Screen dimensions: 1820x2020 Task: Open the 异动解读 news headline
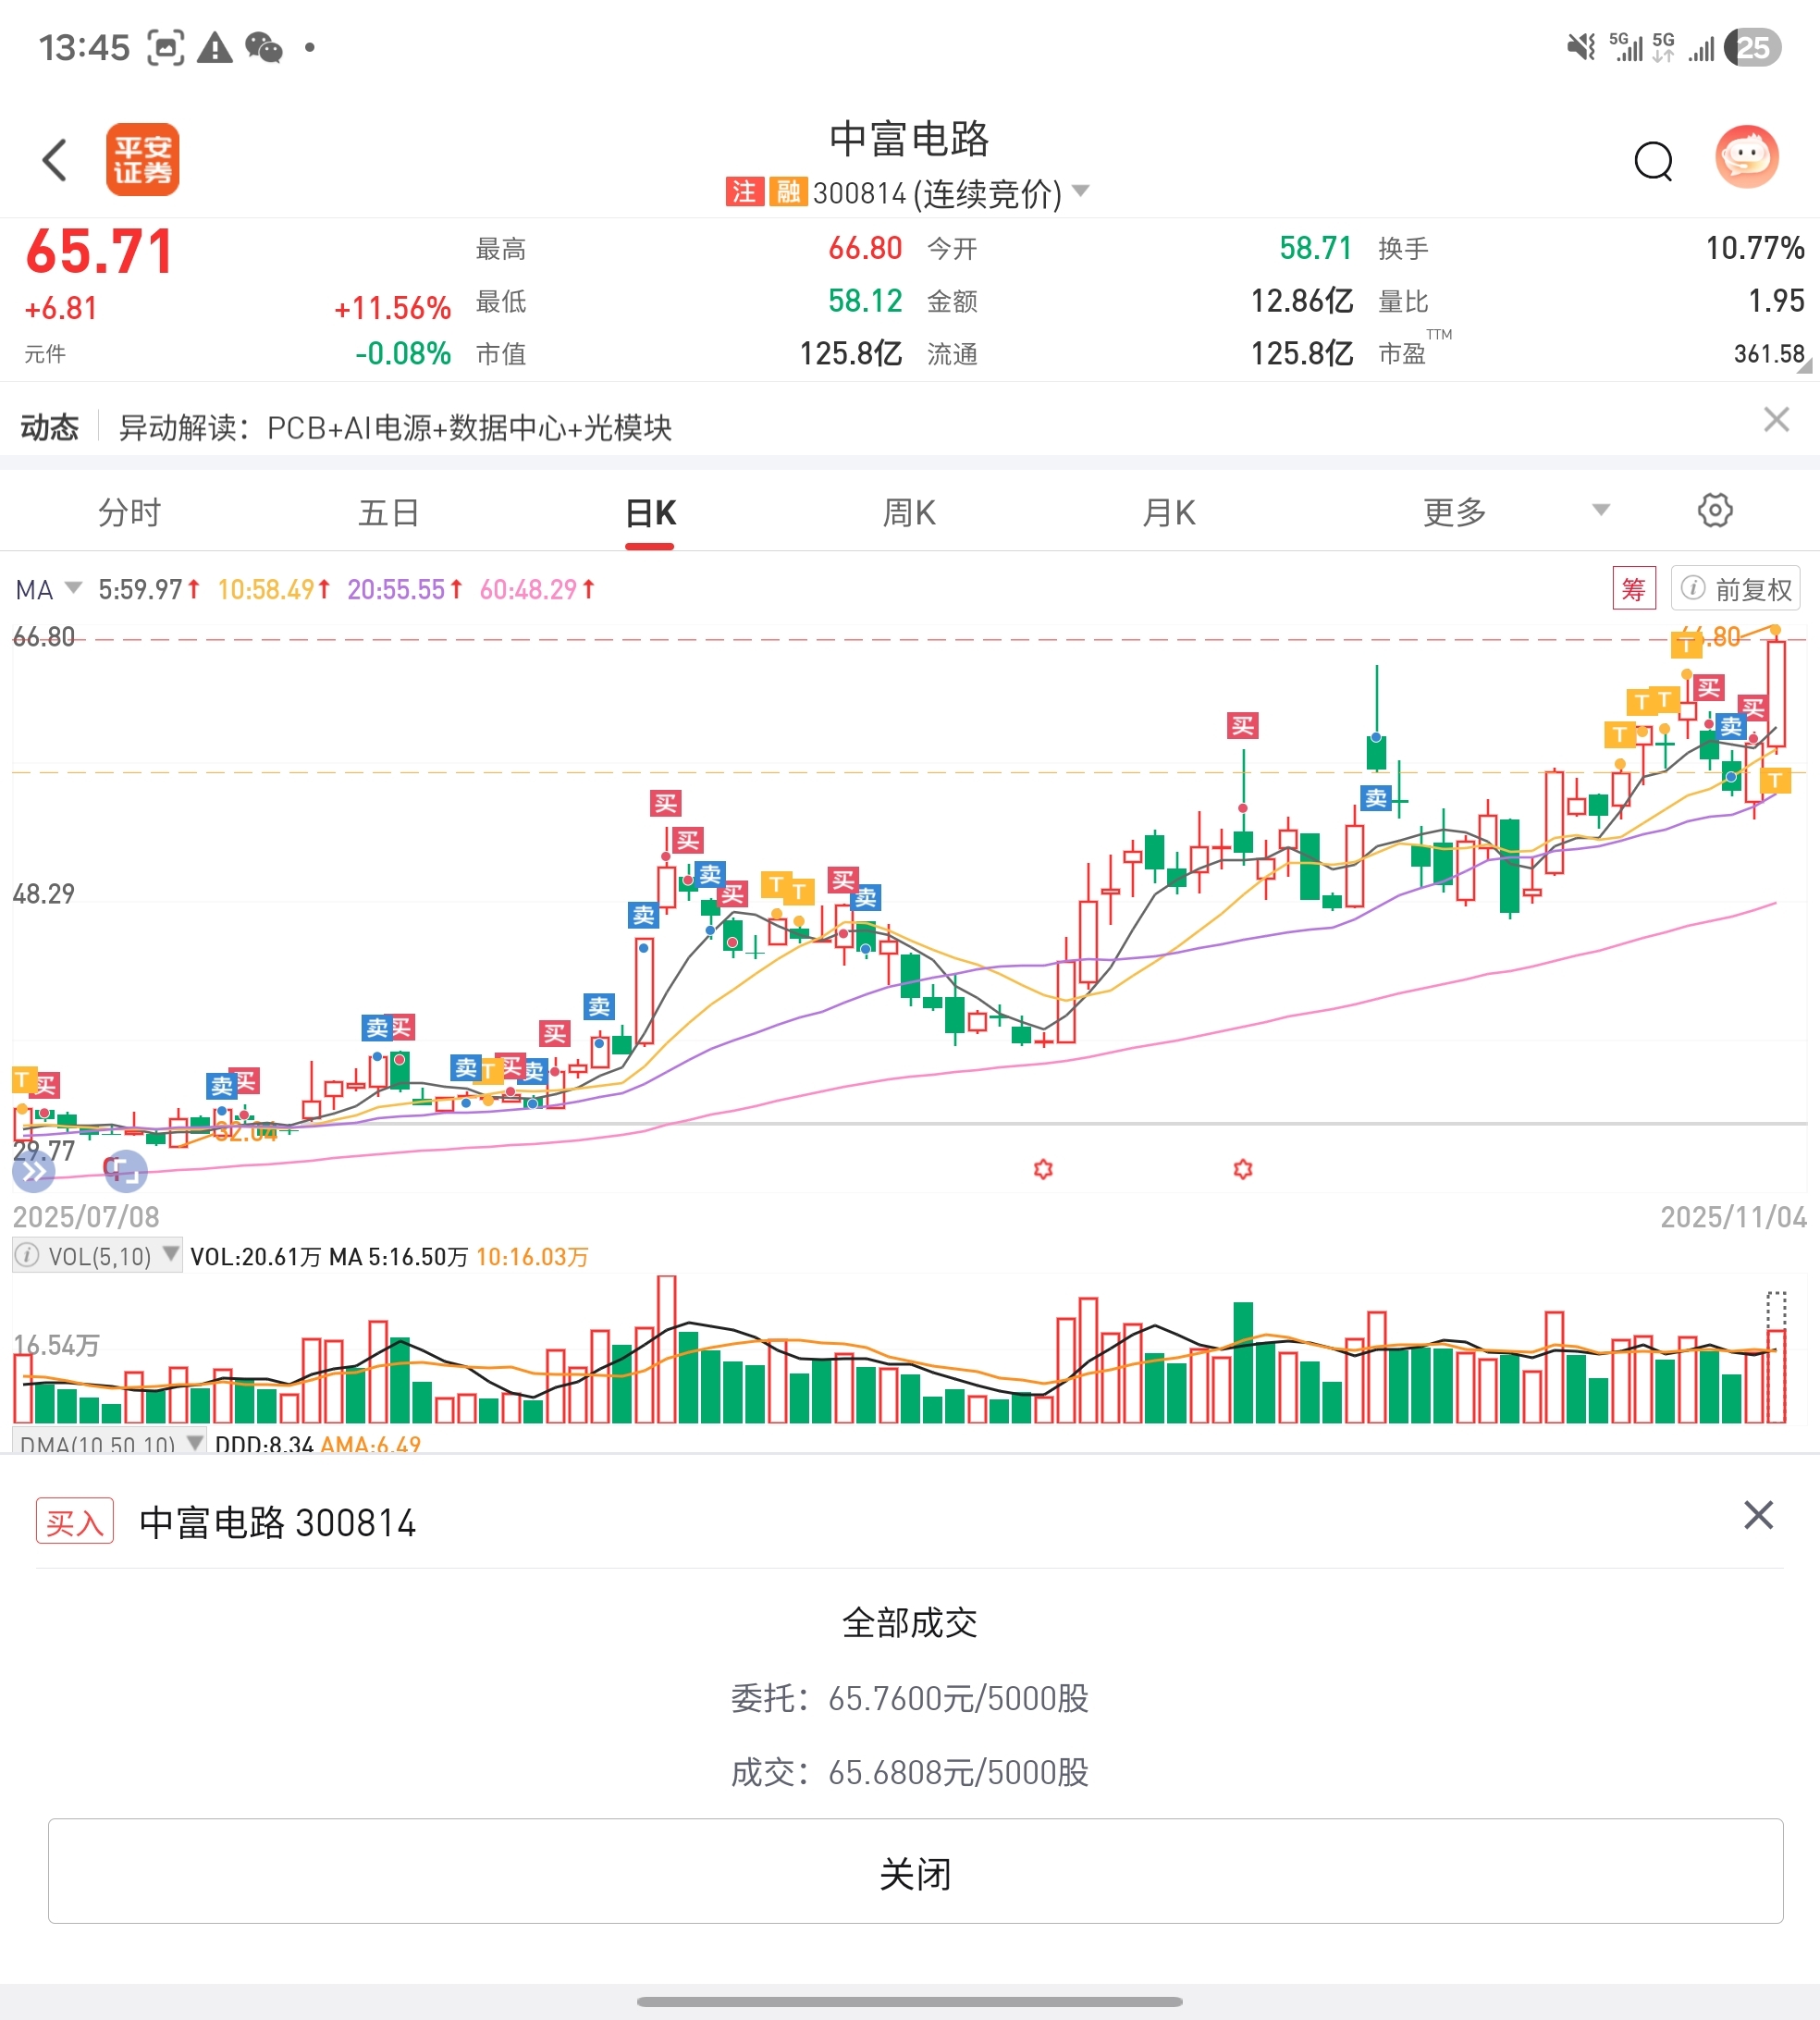395,428
